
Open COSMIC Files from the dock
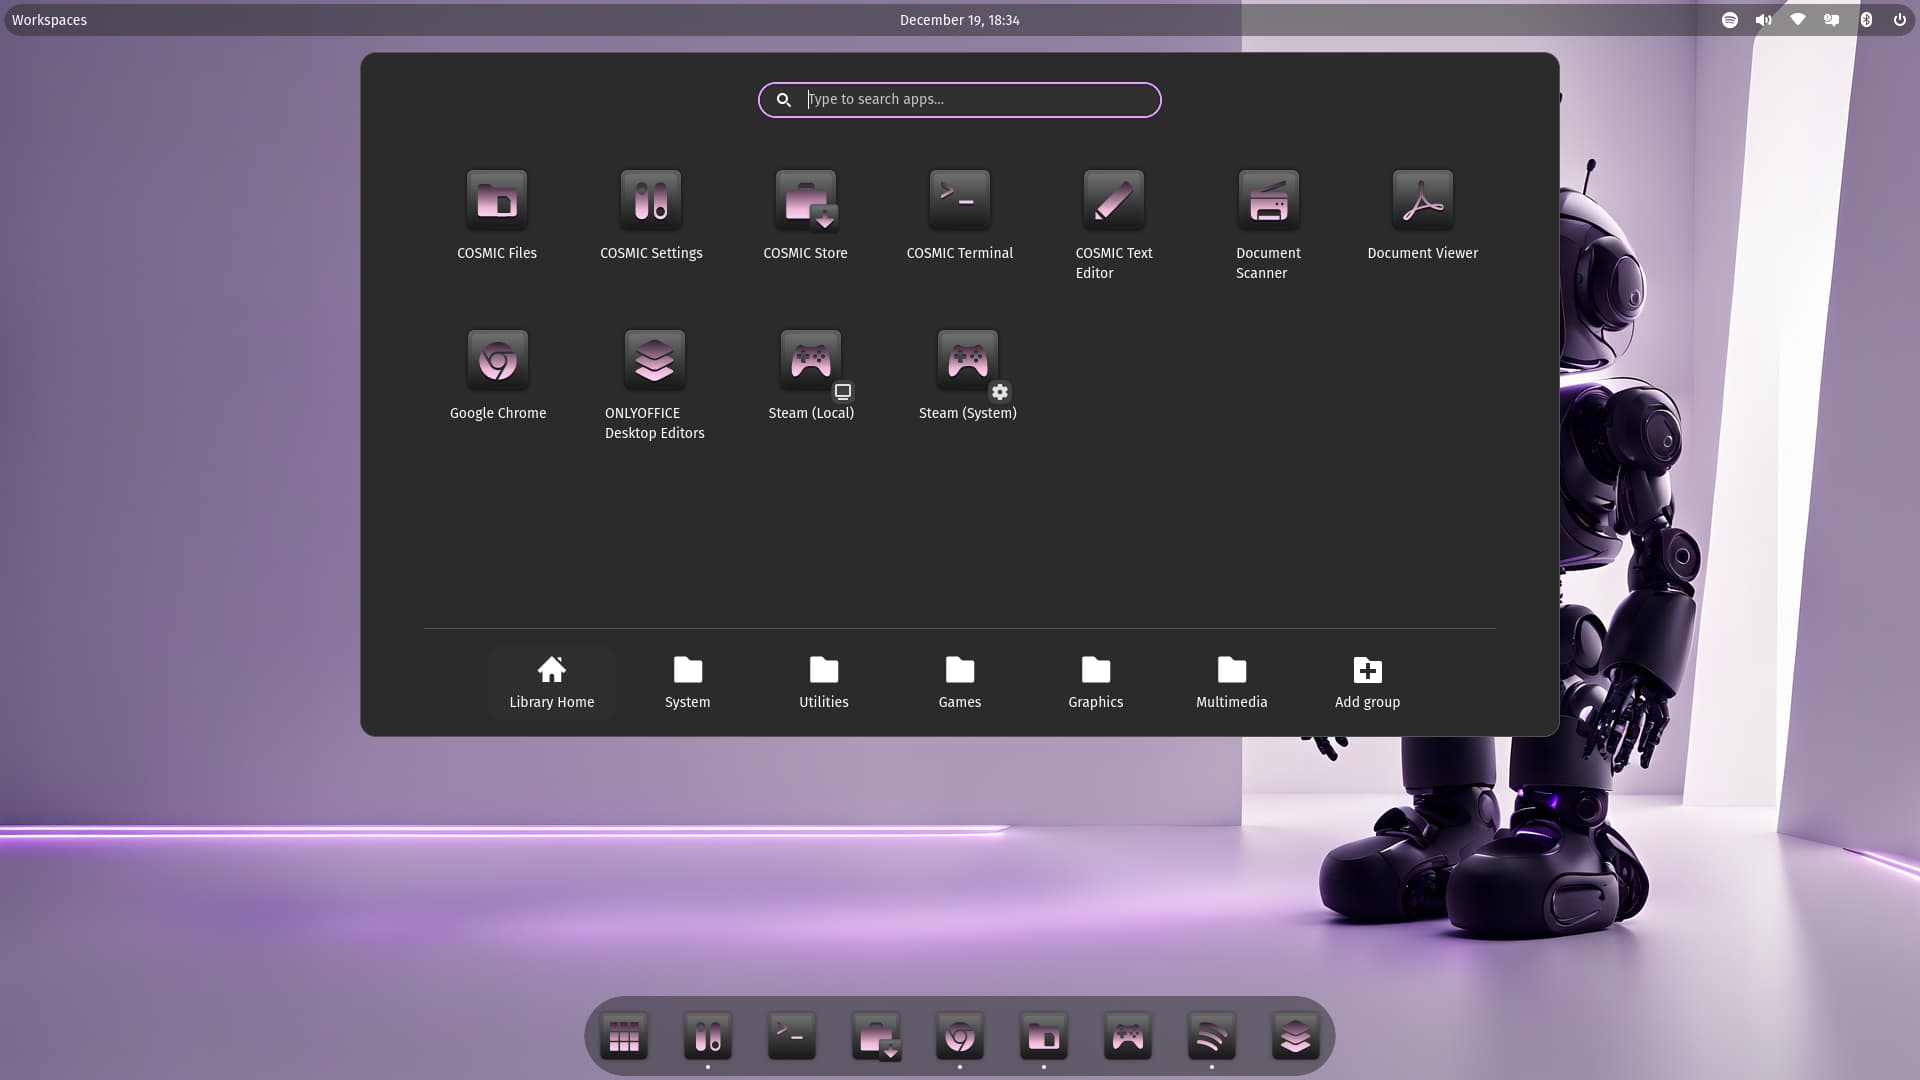(1044, 1037)
